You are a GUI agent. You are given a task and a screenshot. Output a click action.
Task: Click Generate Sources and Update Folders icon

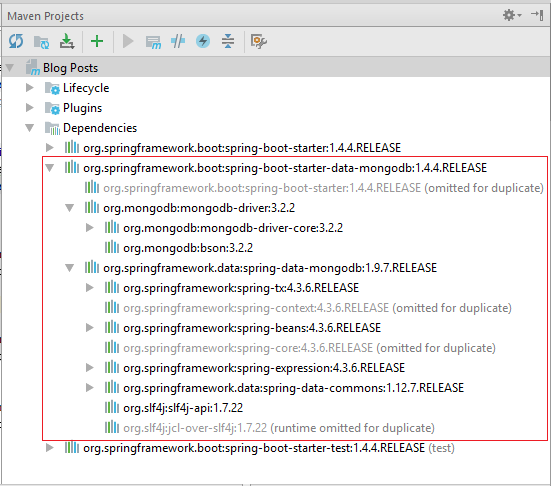pyautogui.click(x=41, y=42)
